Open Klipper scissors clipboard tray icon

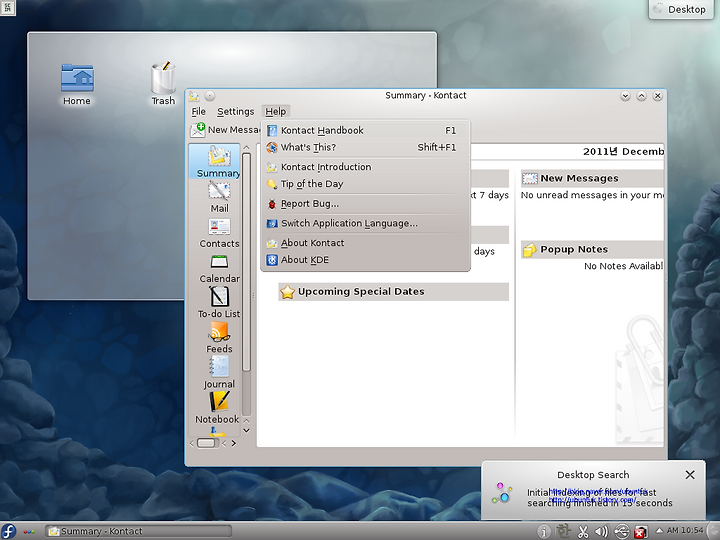pyautogui.click(x=583, y=532)
